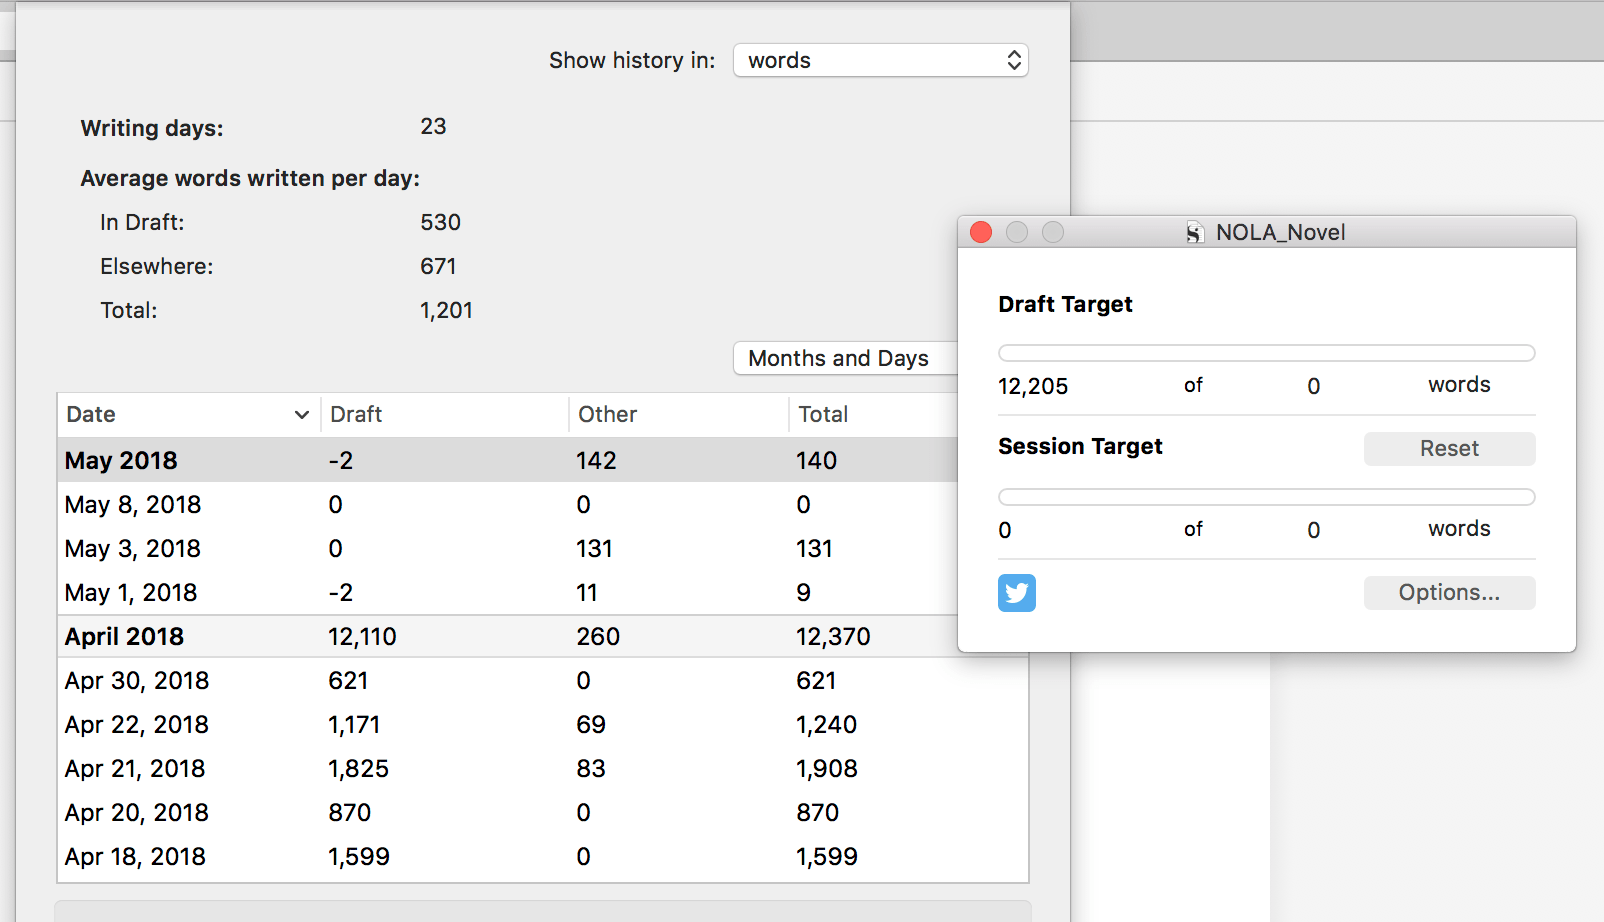
Task: Click the session target word goal value
Action: 1313,530
